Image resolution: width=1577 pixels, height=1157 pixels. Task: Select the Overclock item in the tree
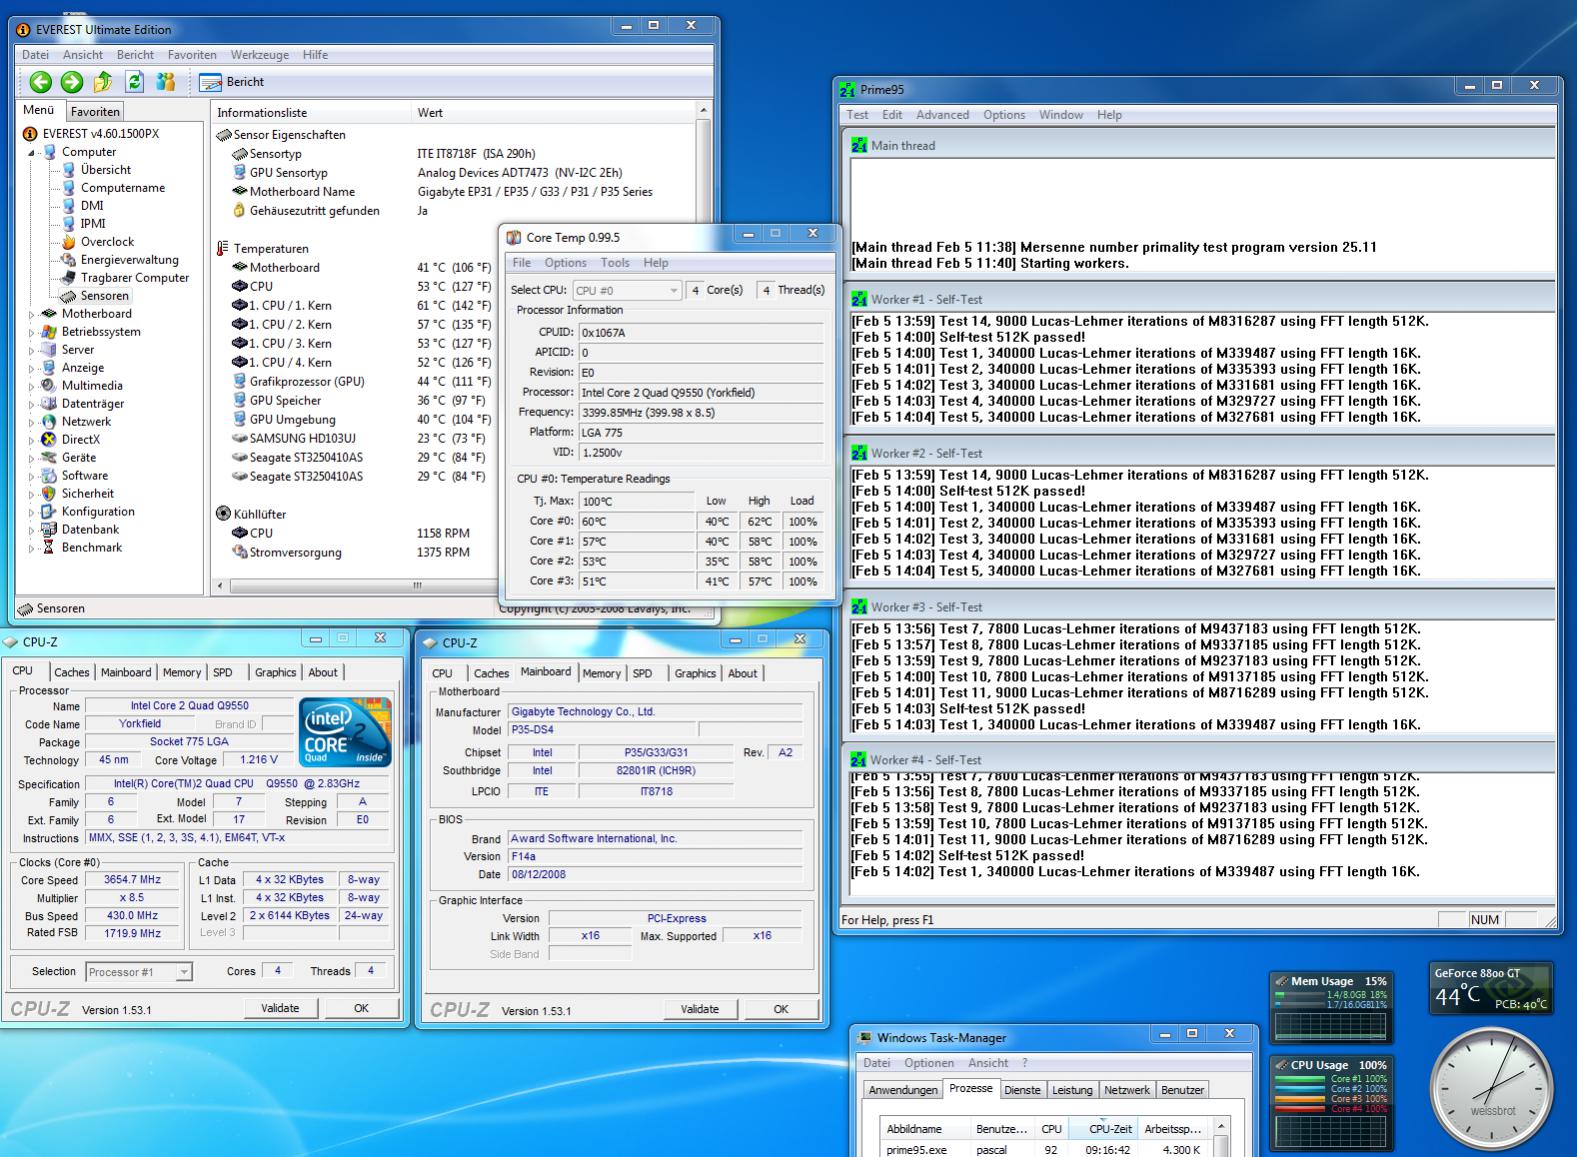pos(107,242)
